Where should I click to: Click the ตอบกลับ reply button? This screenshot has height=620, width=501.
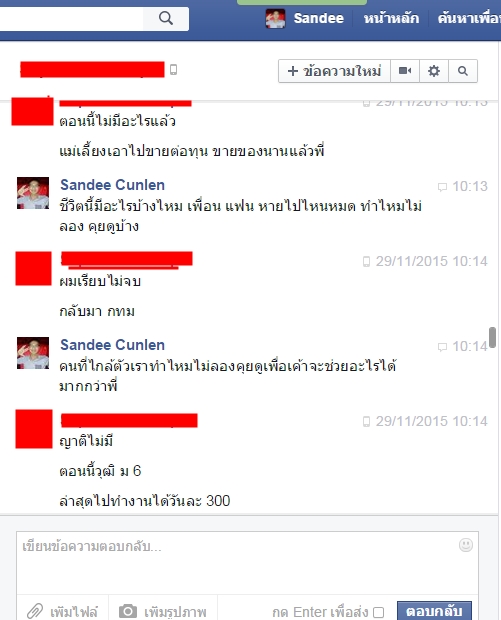click(434, 611)
